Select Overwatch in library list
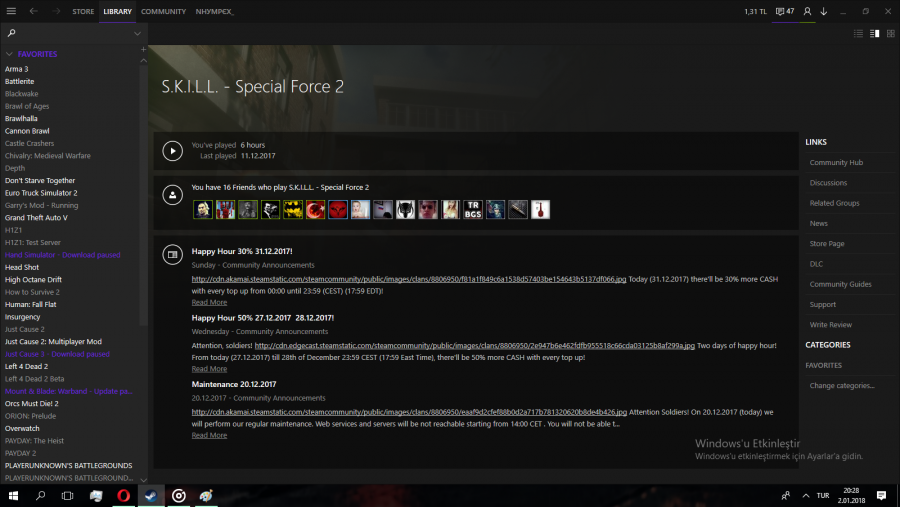This screenshot has height=507, width=900. point(22,428)
